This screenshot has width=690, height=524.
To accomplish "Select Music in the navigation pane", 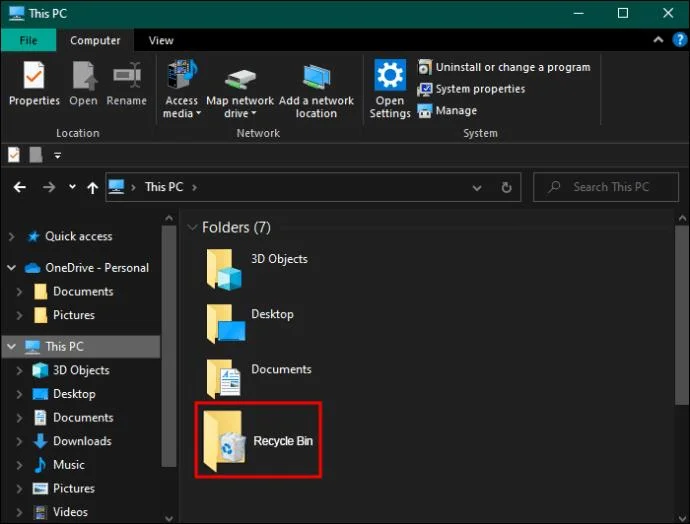I will point(69,465).
